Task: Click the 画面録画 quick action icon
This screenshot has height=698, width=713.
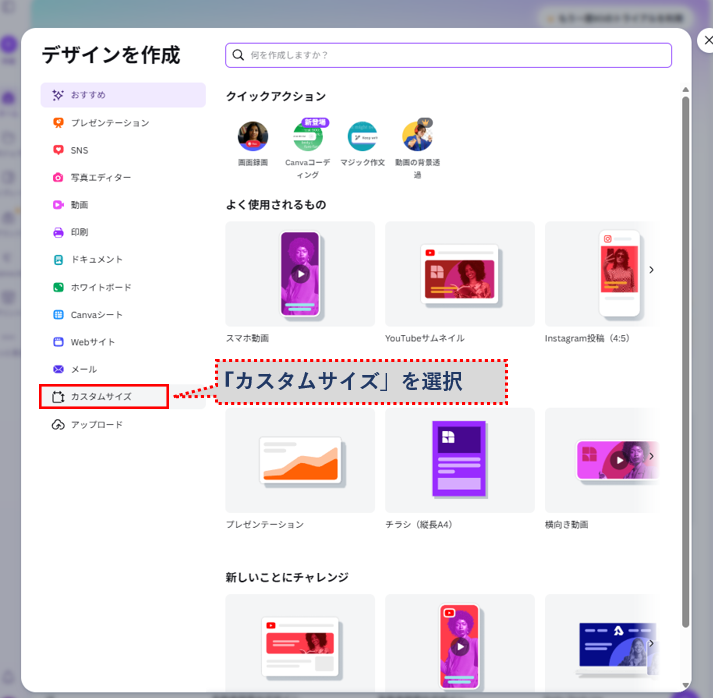Action: [x=252, y=136]
